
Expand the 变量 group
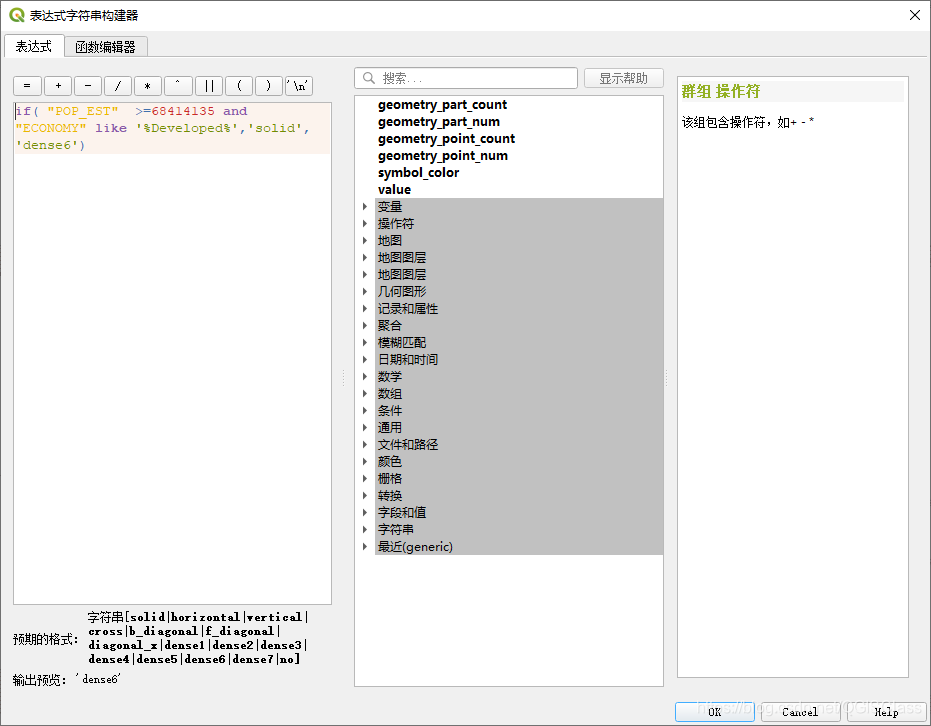click(x=365, y=207)
